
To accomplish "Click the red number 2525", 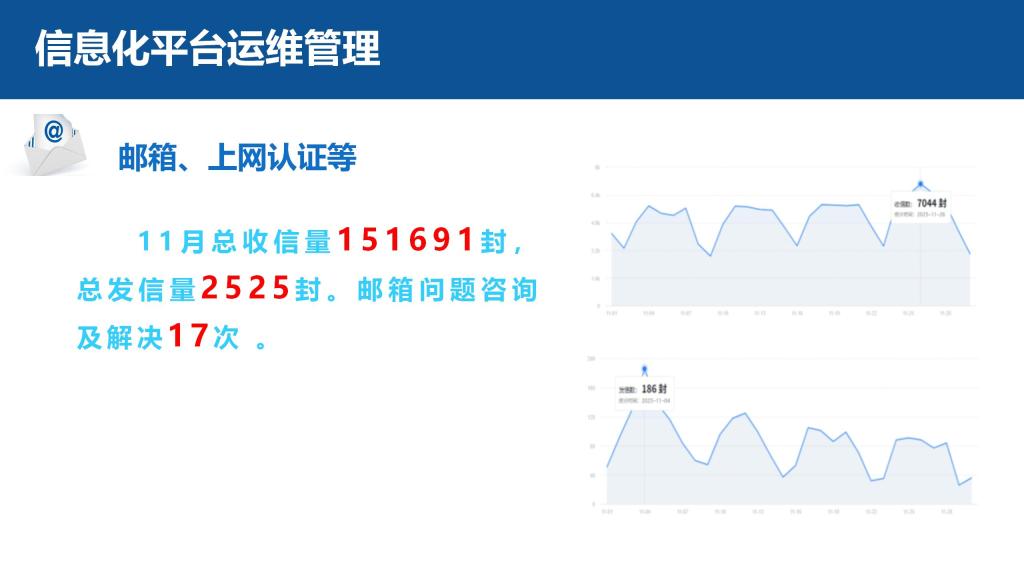I will [x=246, y=289].
